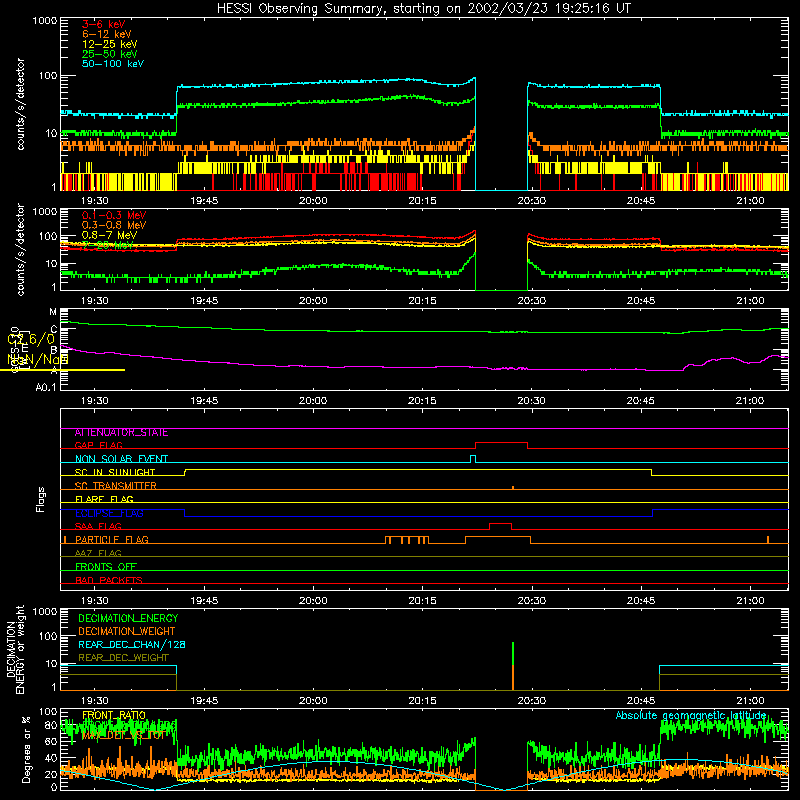Click the small SC_TRANSMITTER blip near 20:28
This screenshot has height=800, width=800.
click(x=513, y=488)
